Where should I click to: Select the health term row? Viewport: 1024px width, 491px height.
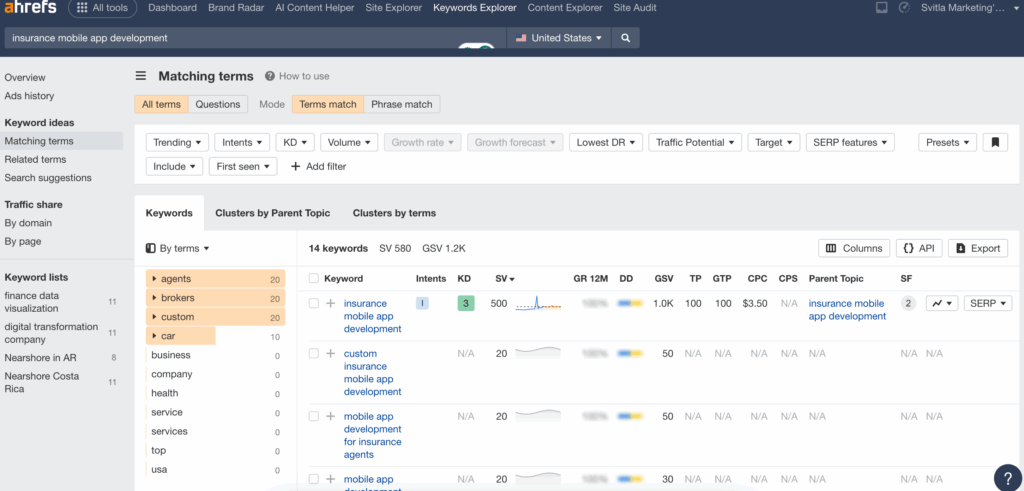click(x=216, y=393)
